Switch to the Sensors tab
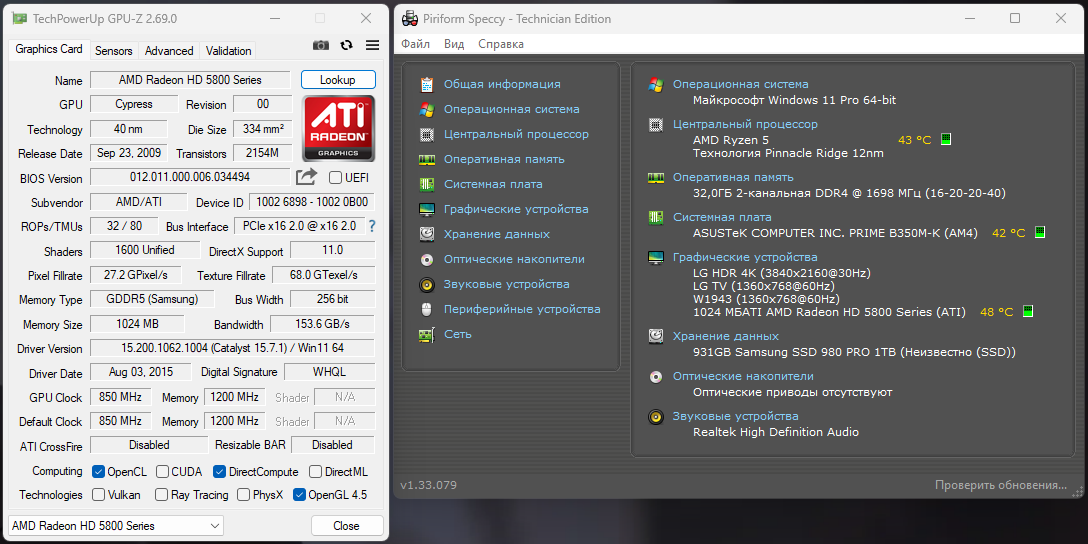Screen dimensions: 1088x544 [x=114, y=51]
